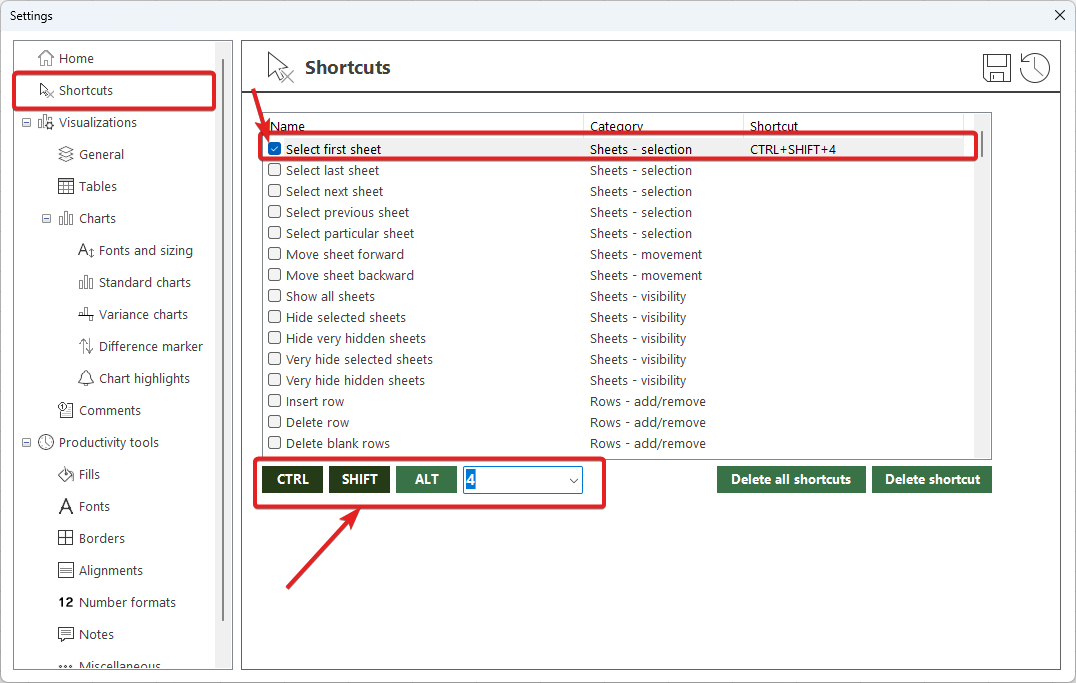
Task: Click the save icon in Shortcuts header
Action: 997,68
